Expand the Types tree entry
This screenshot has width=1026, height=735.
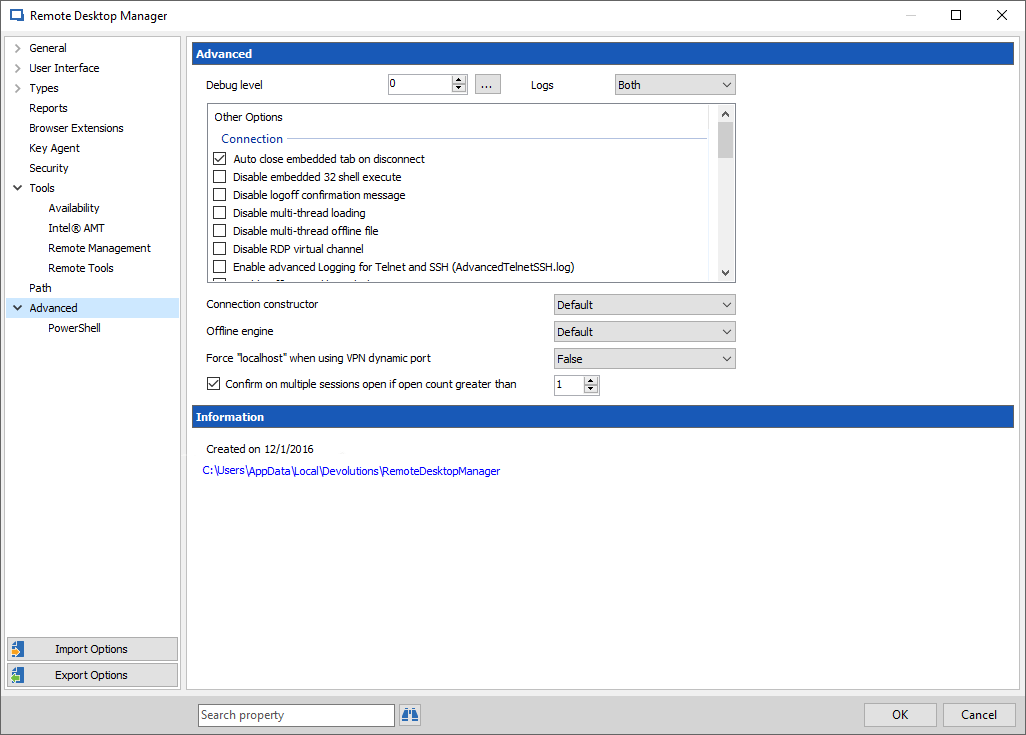tap(17, 87)
